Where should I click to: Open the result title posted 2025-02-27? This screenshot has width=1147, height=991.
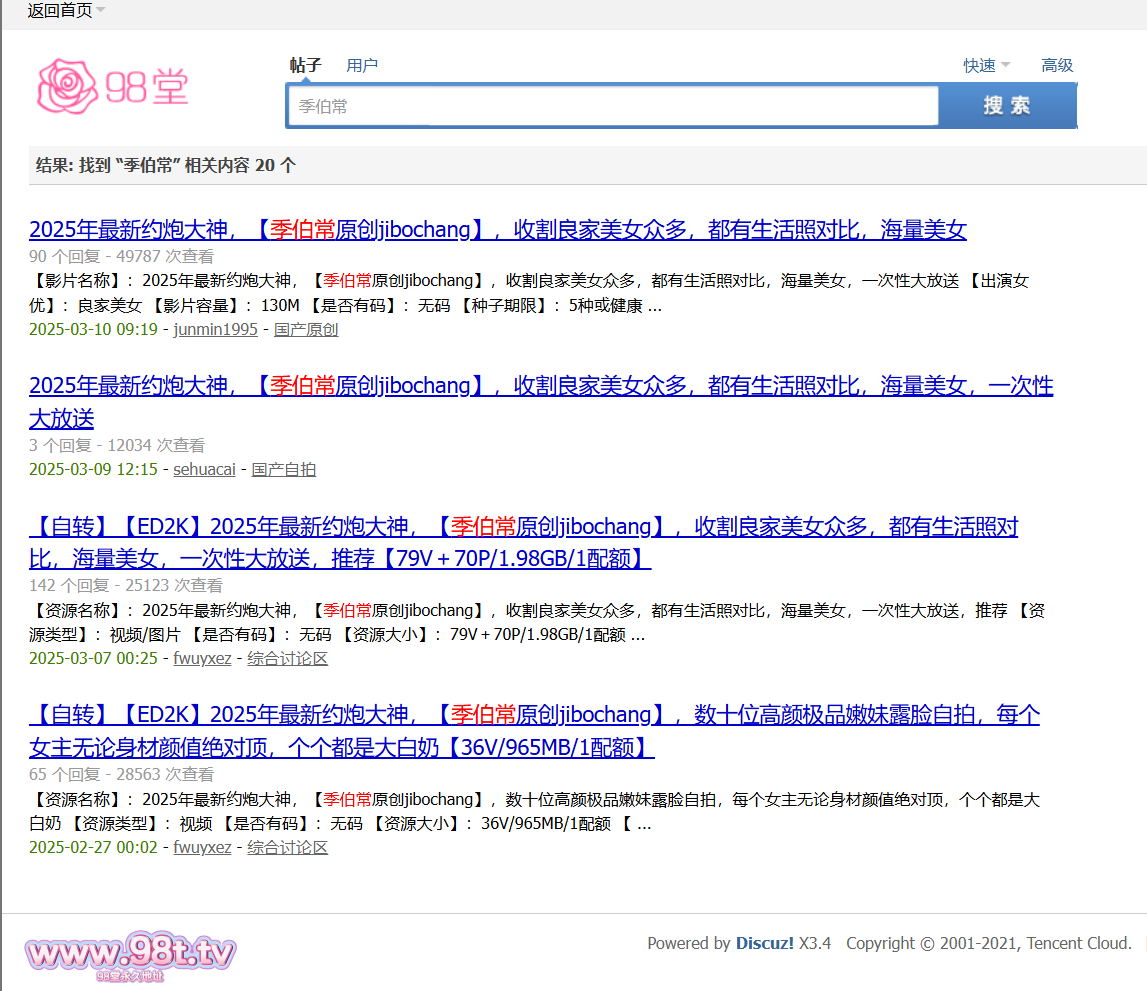tap(534, 715)
